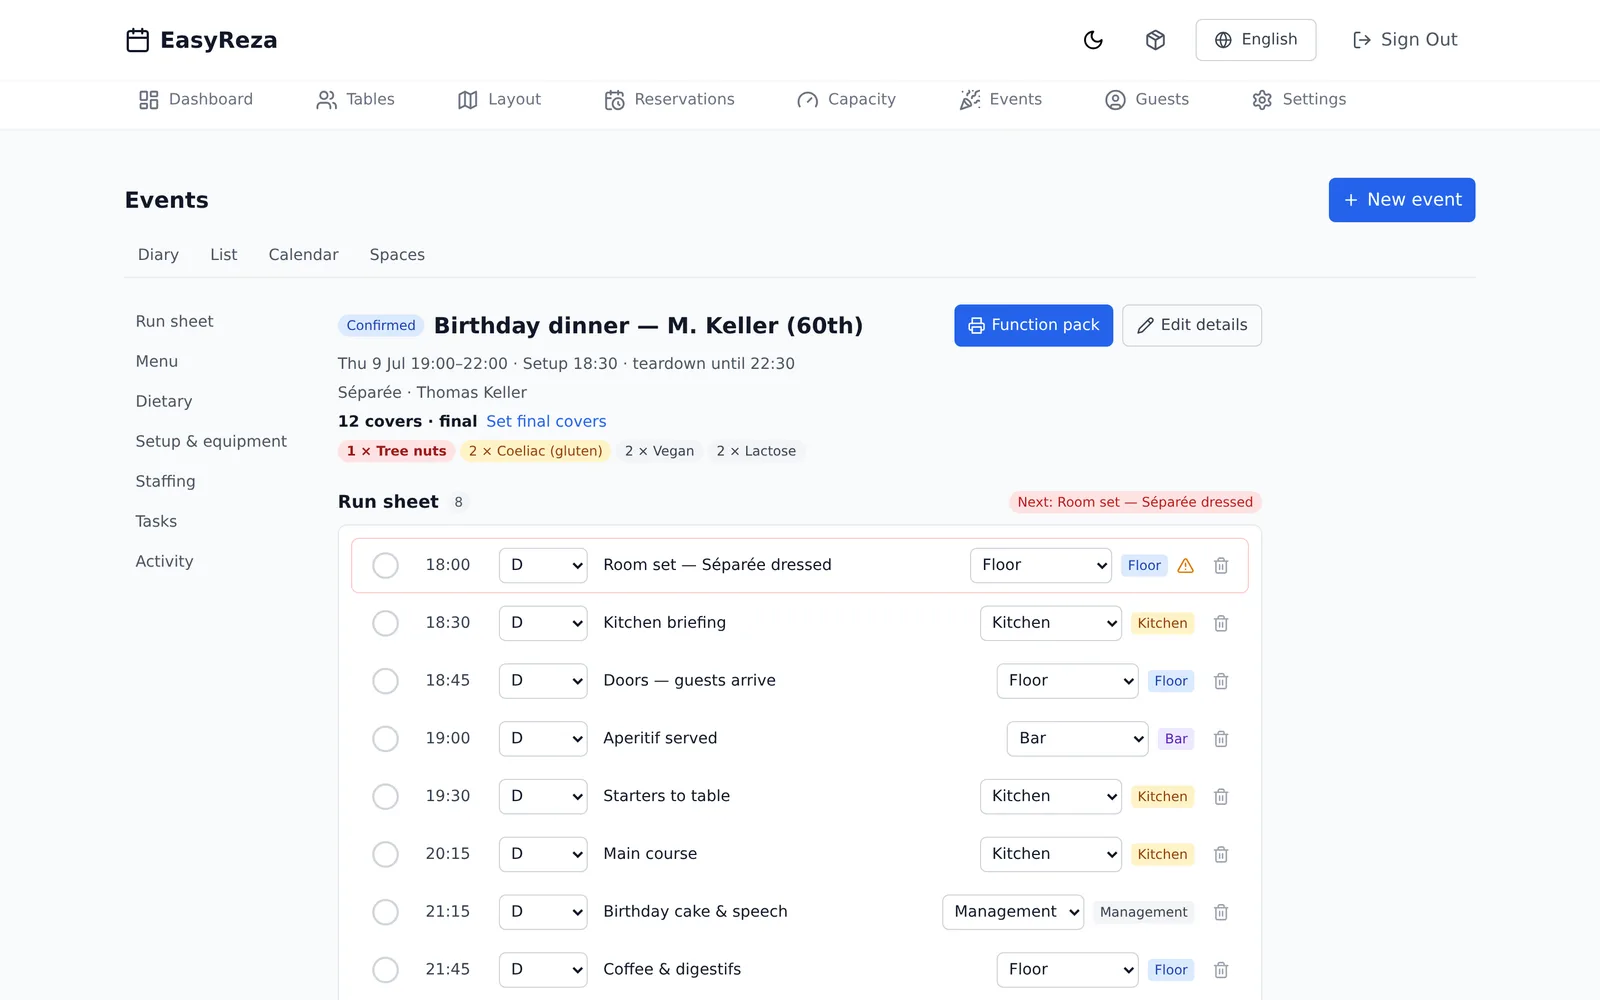Click the Starters to table title
The image size is (1600, 1000).
(x=667, y=797)
